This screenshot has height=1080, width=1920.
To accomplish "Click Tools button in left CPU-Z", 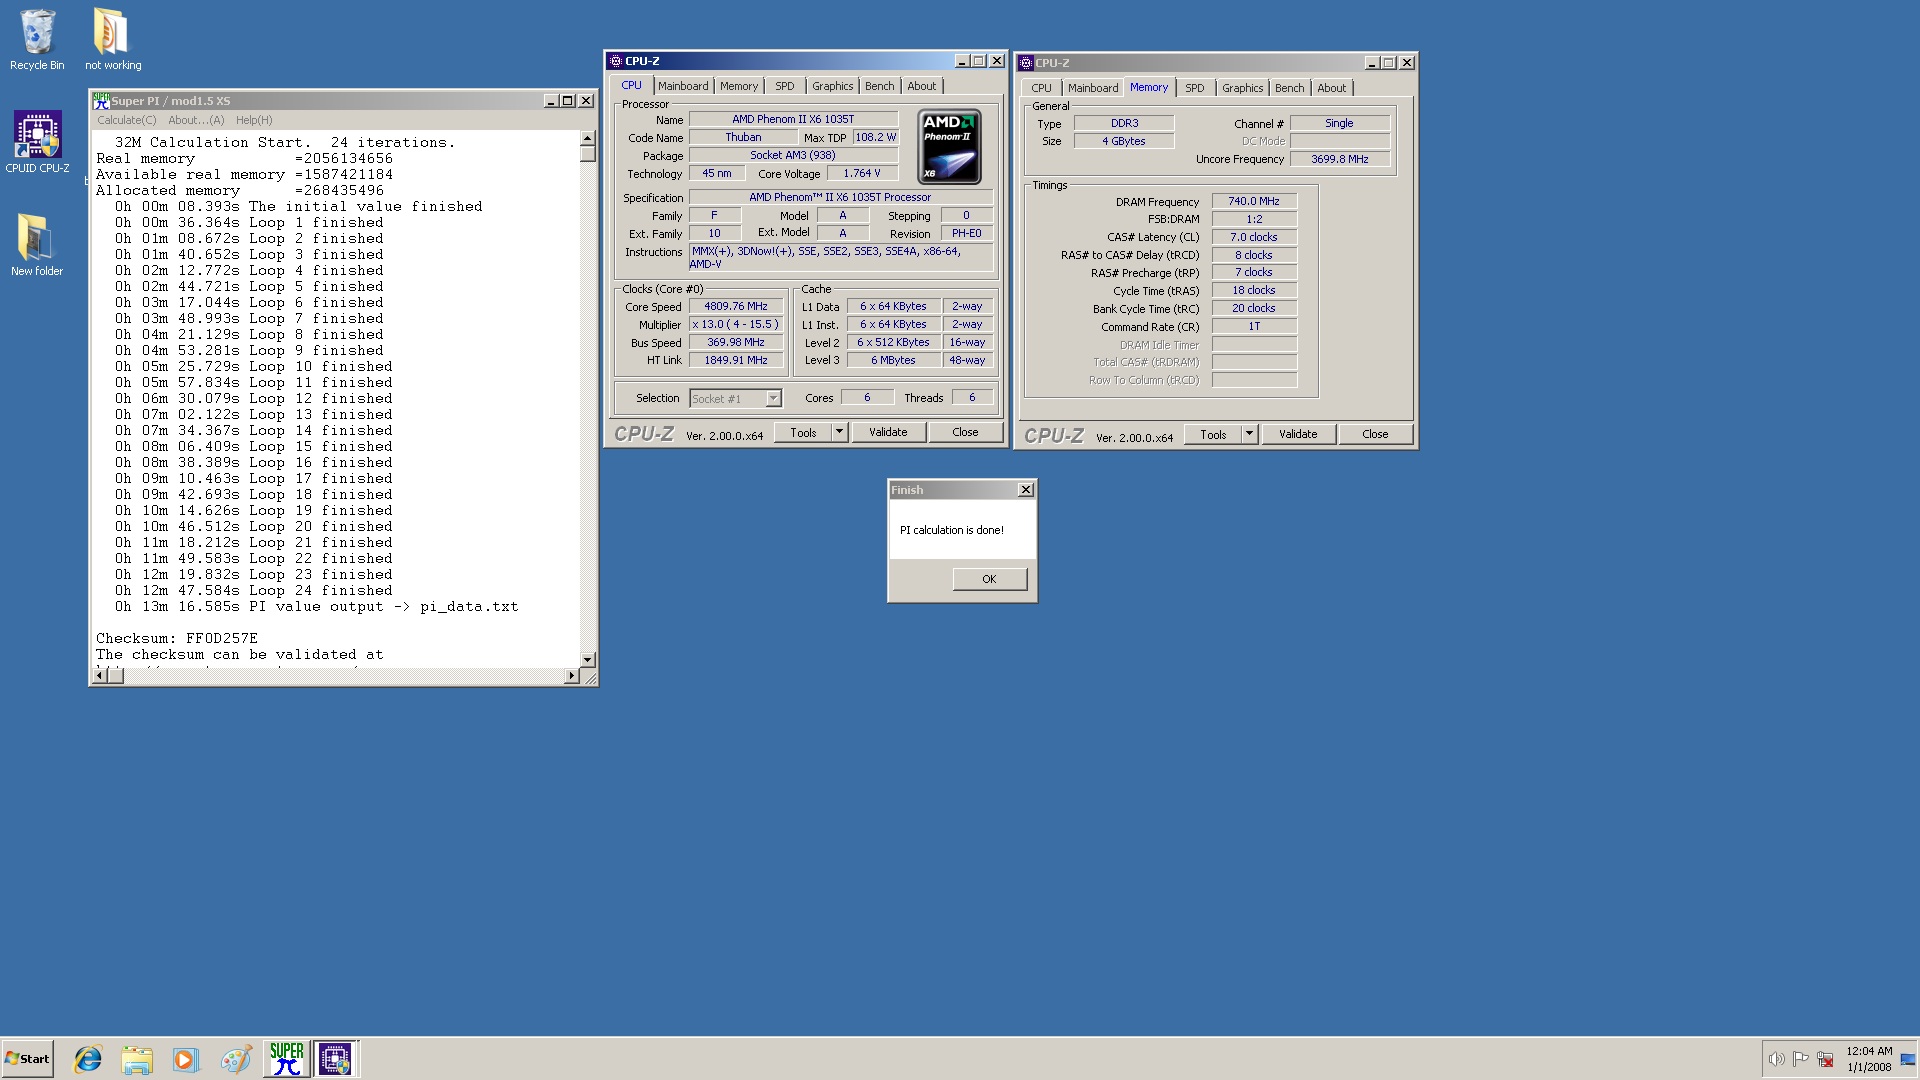I will point(803,432).
